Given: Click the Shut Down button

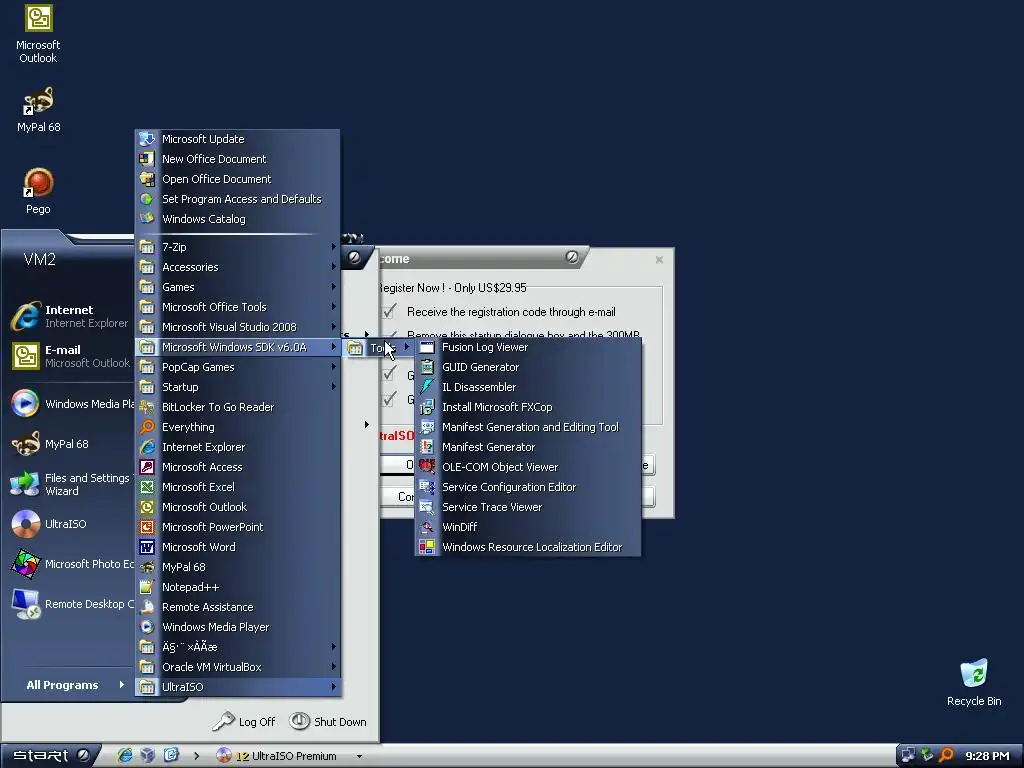Looking at the screenshot, I should (x=328, y=722).
